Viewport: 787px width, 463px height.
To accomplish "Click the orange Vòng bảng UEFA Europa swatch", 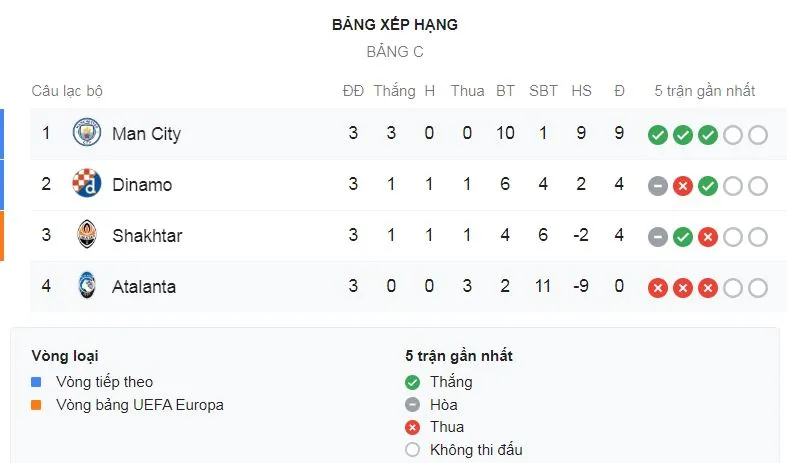I will (x=37, y=405).
